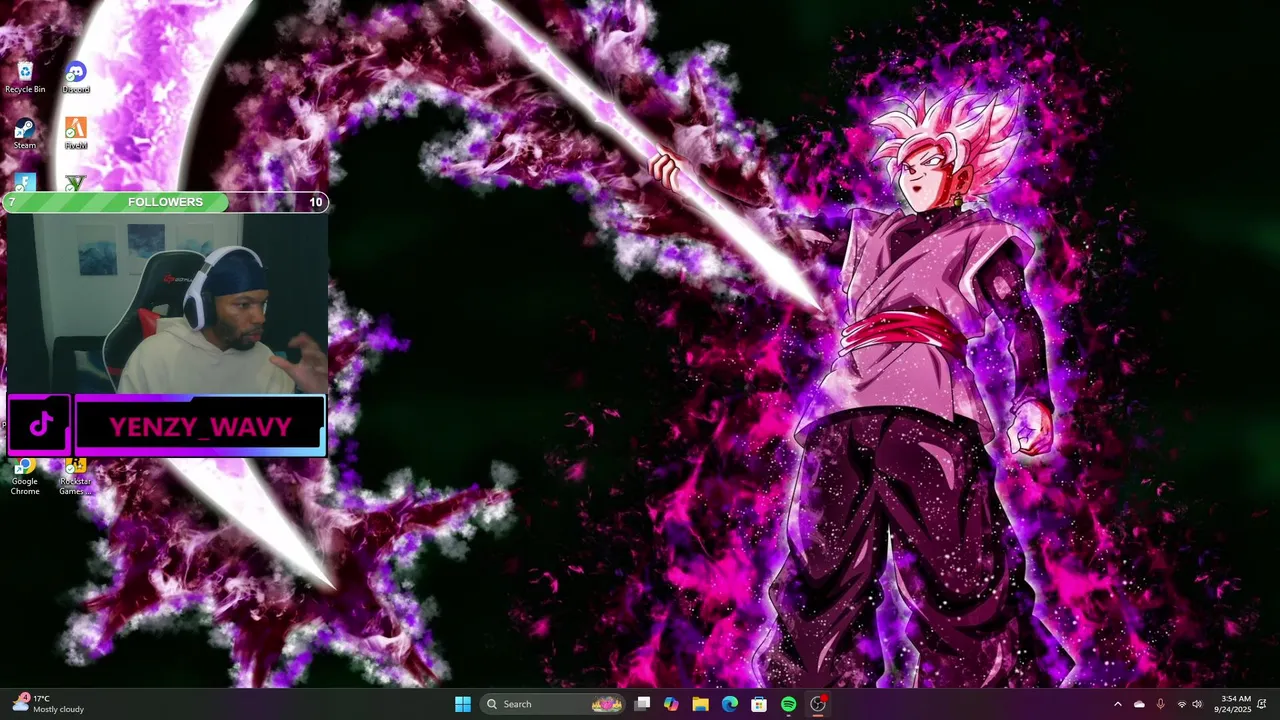Open Microsoft Edge from the taskbar
1280x720 pixels.
click(x=730, y=704)
